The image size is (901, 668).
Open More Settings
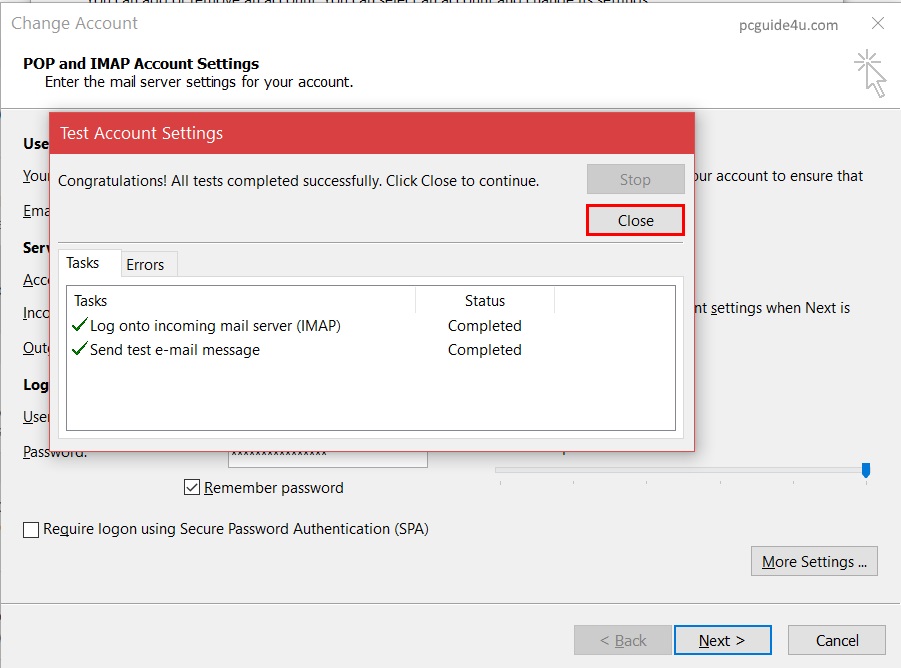point(813,562)
